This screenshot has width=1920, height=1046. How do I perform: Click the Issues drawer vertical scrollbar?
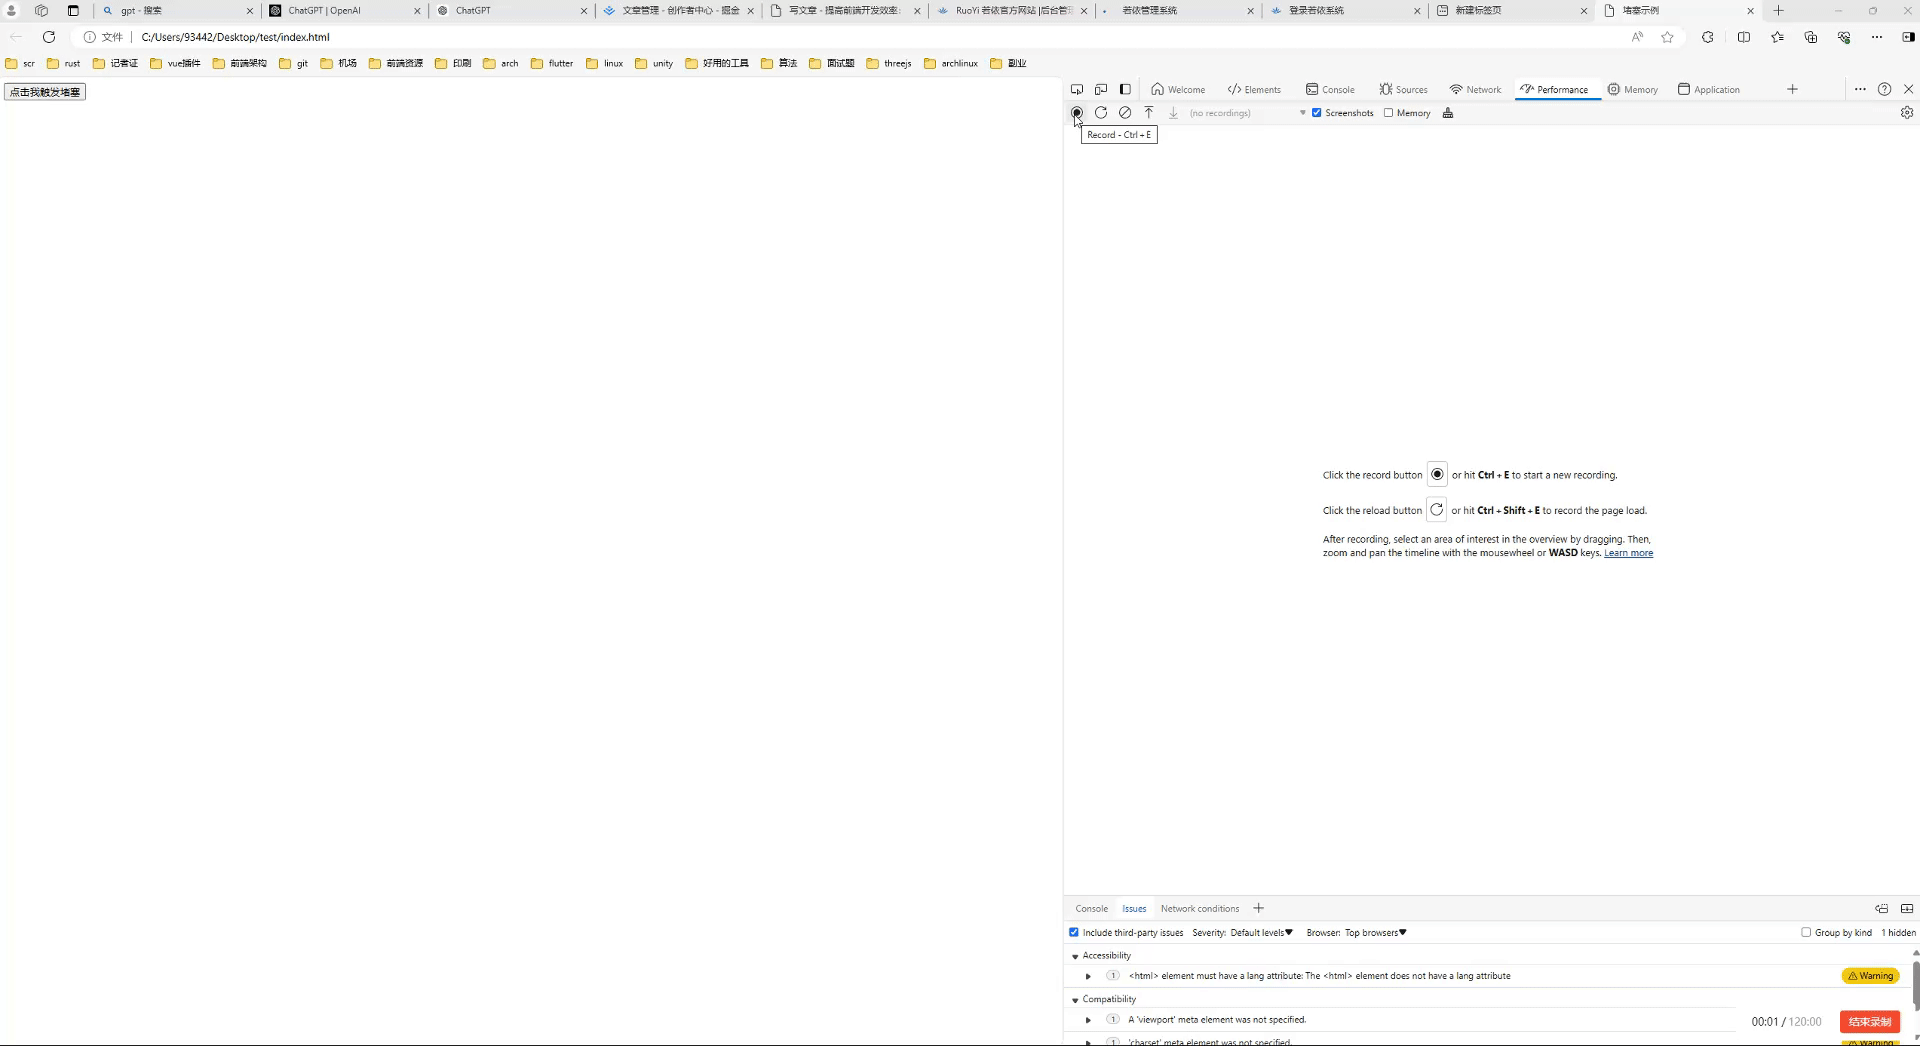(x=1915, y=985)
